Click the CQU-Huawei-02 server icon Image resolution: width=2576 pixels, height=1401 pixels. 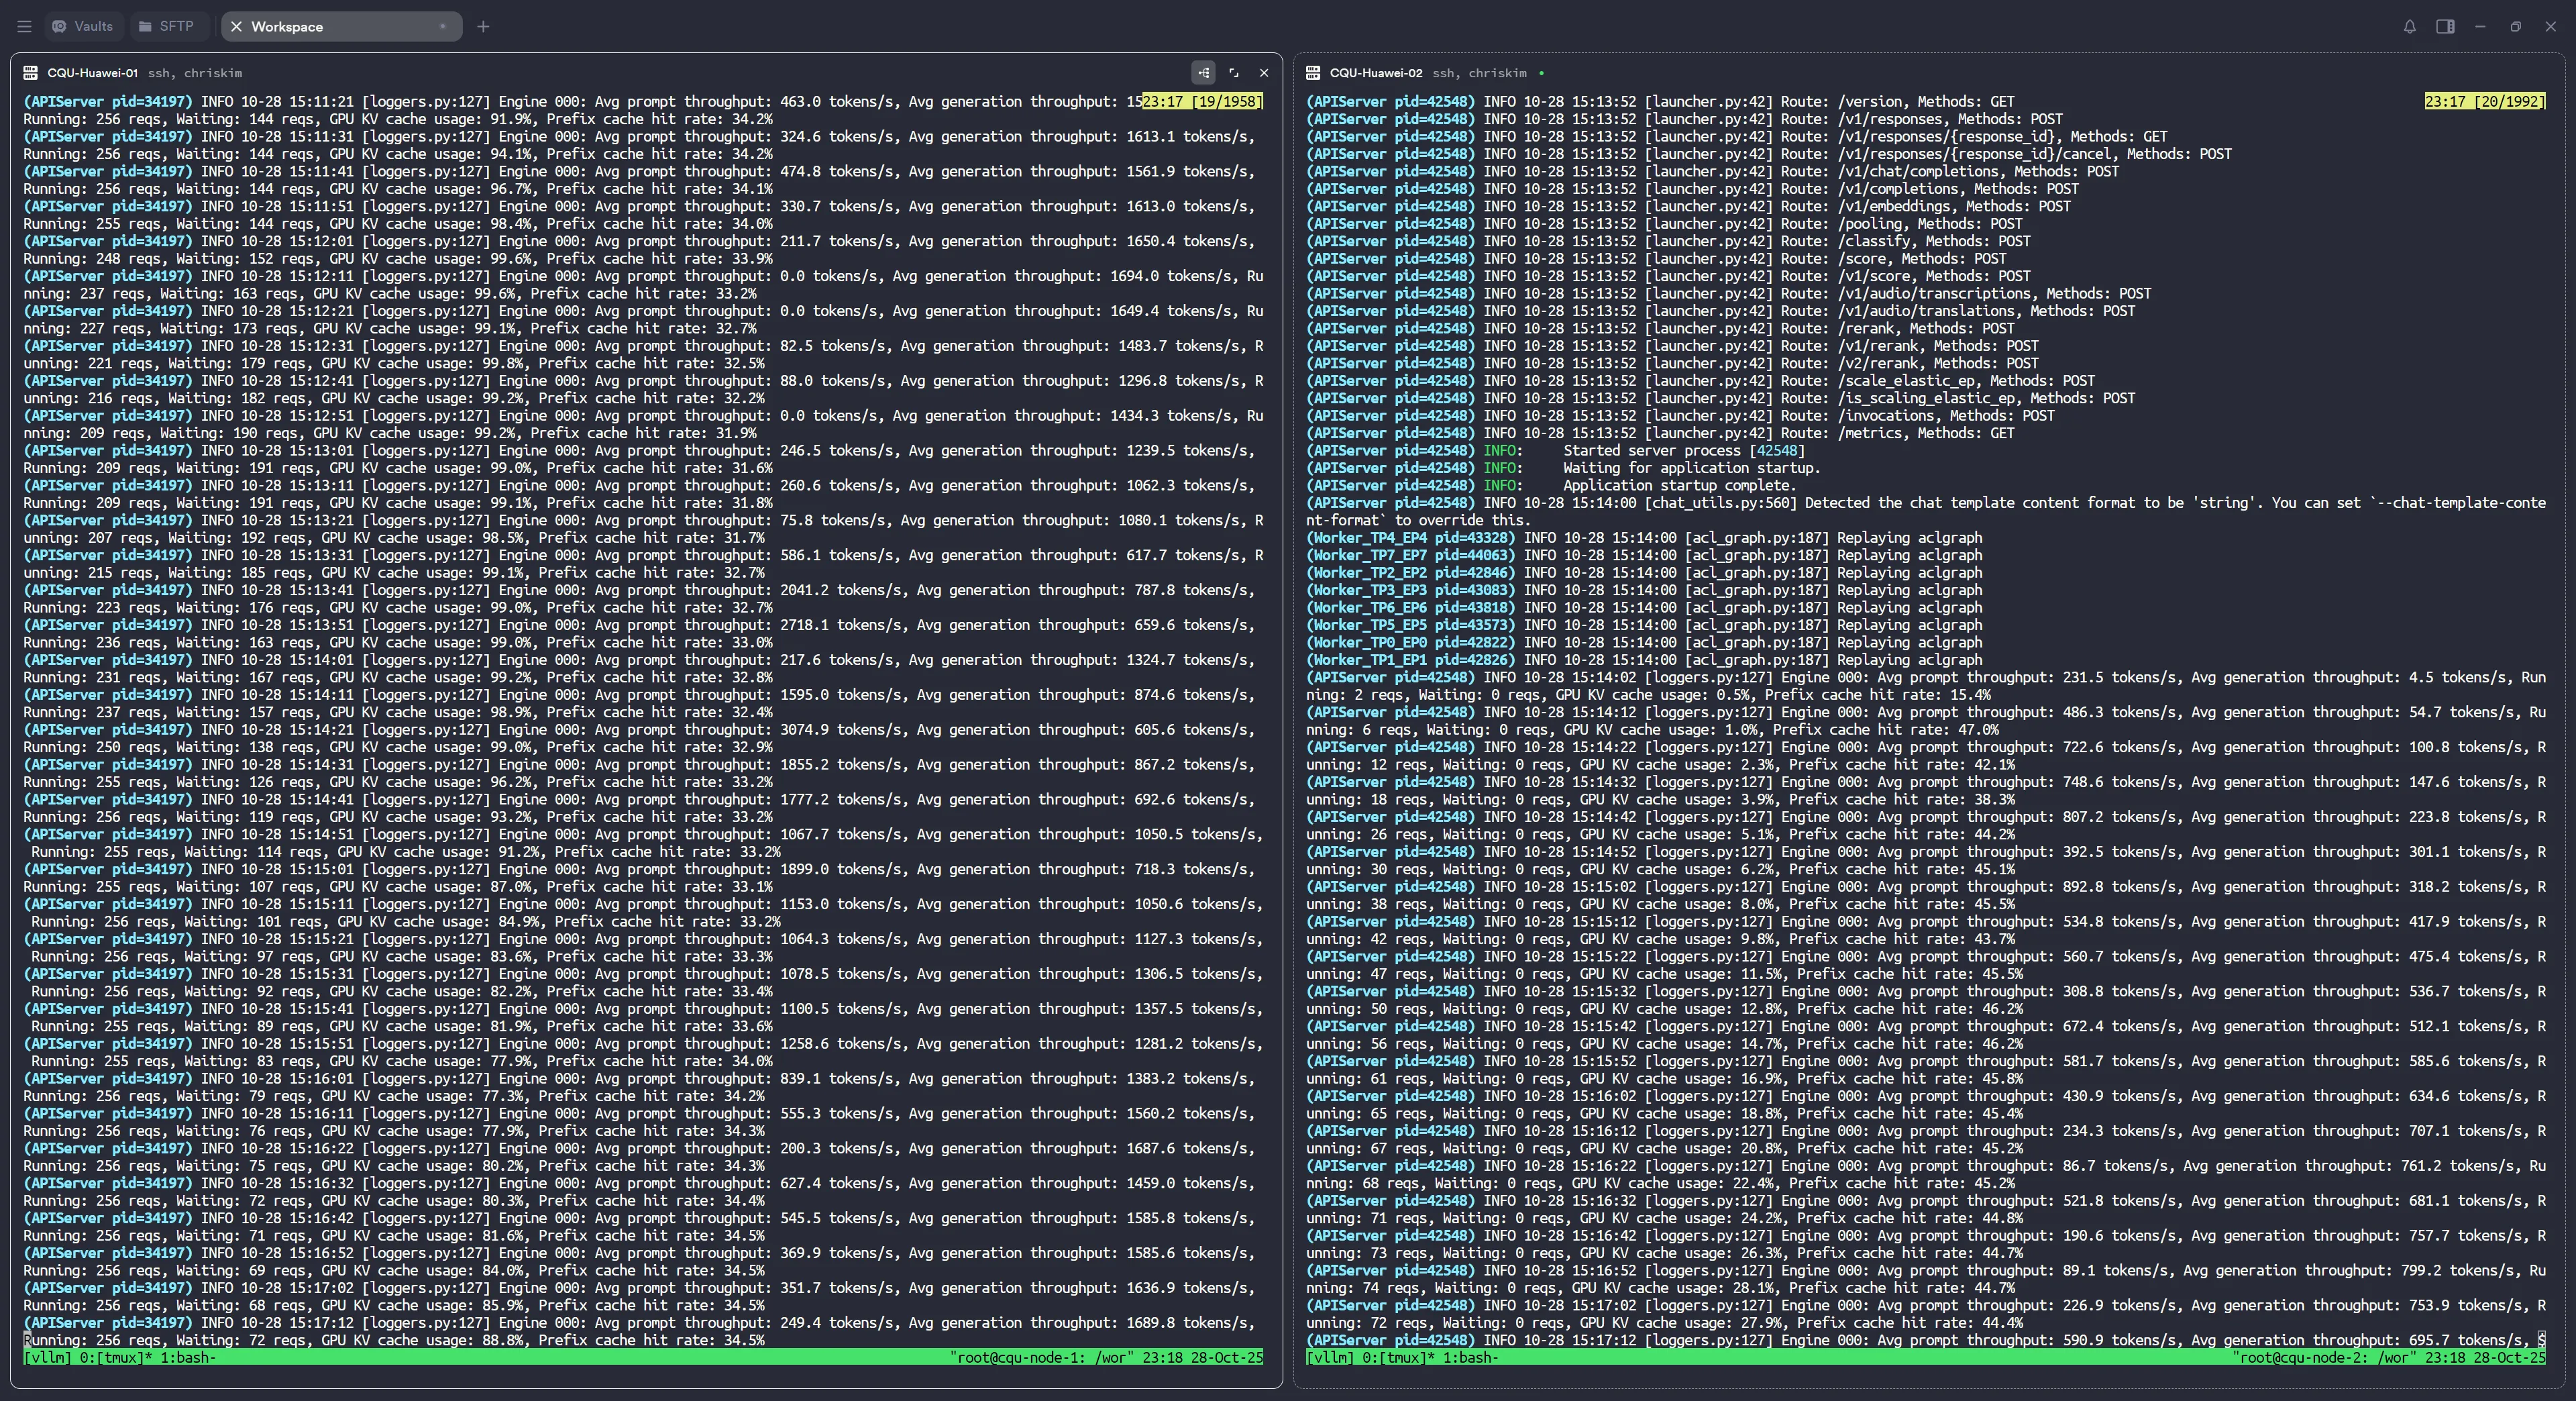(x=1313, y=73)
